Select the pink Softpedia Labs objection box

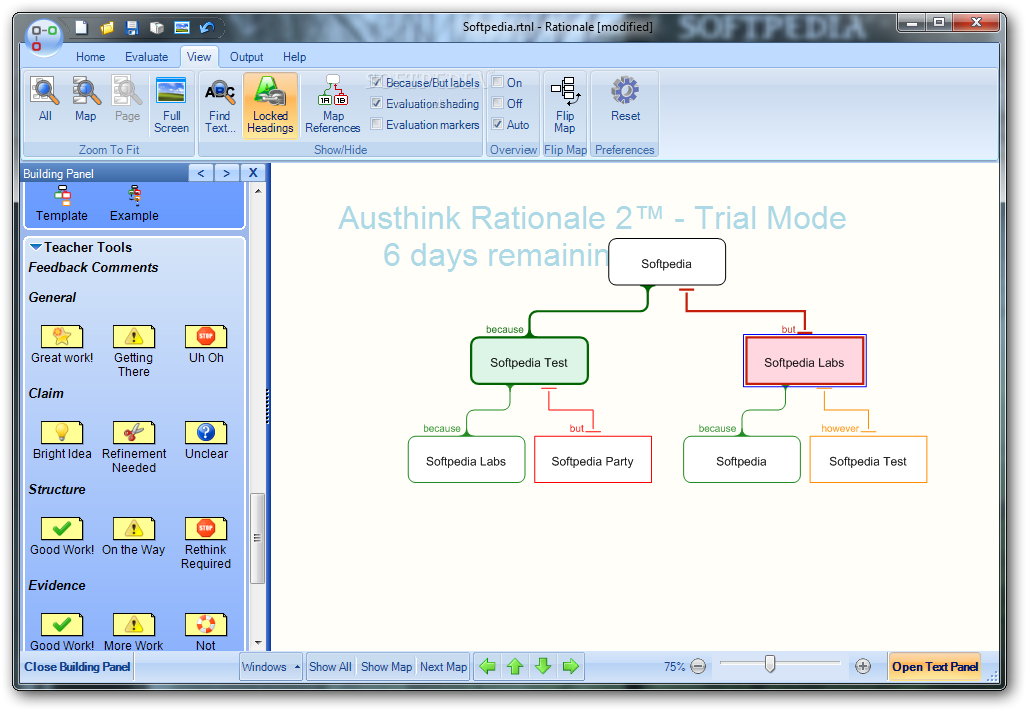click(804, 361)
